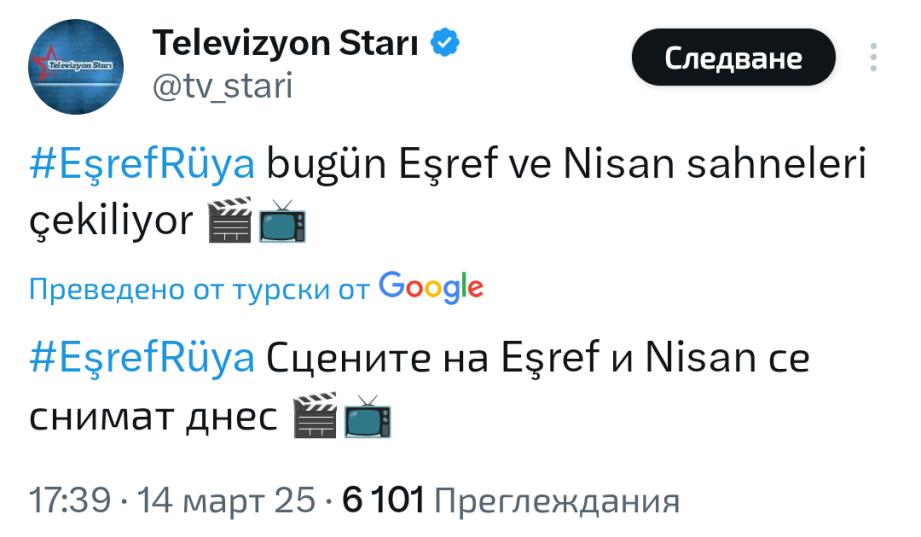Click the Televizyon Starı display name
The image size is (921, 537).
tap(285, 43)
